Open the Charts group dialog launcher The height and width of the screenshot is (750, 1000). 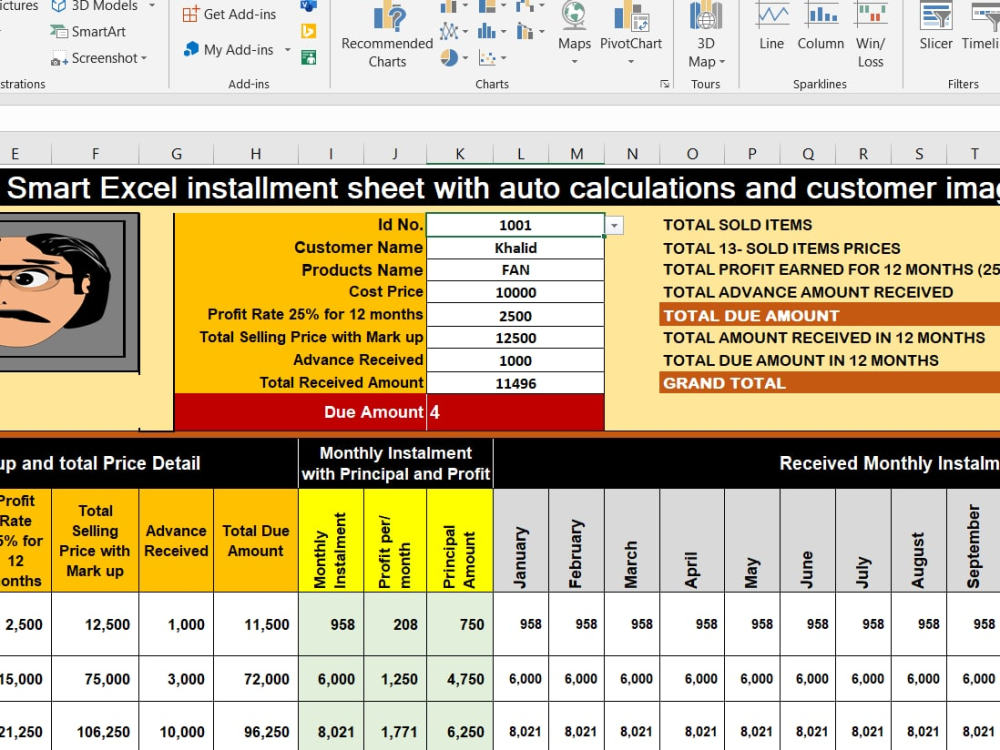(665, 84)
